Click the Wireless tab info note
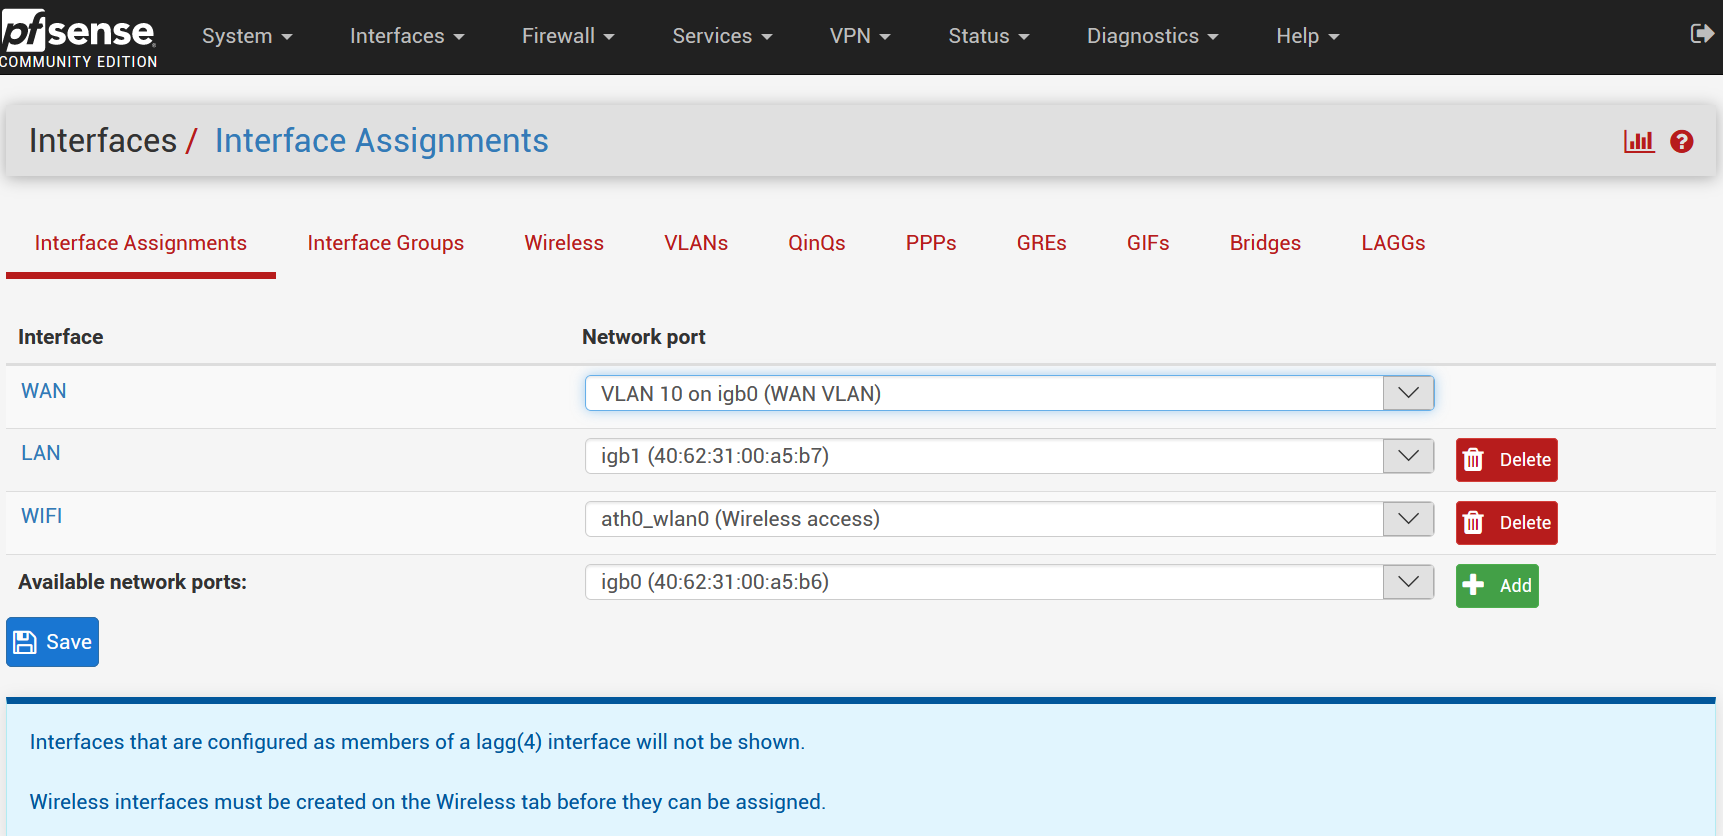 pyautogui.click(x=427, y=802)
